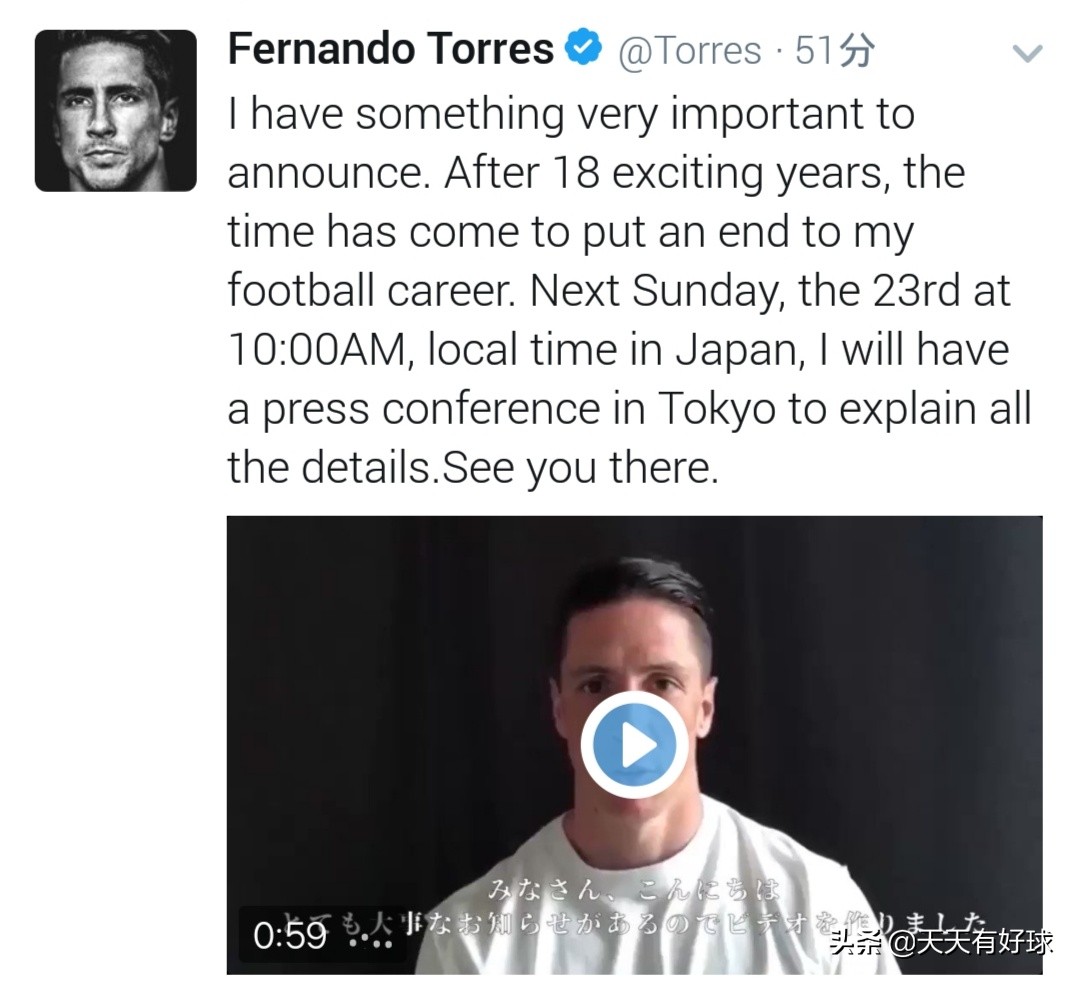The image size is (1078, 981).
Task: Click the 51分 tweet timestamp
Action: tap(834, 50)
